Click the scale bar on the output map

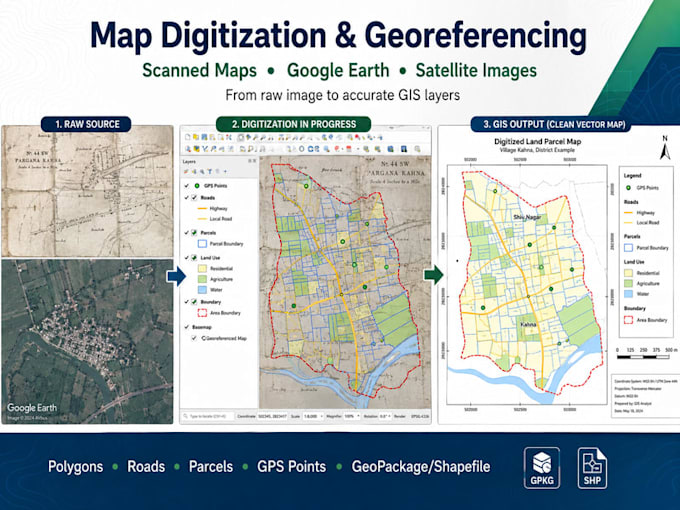(643, 357)
